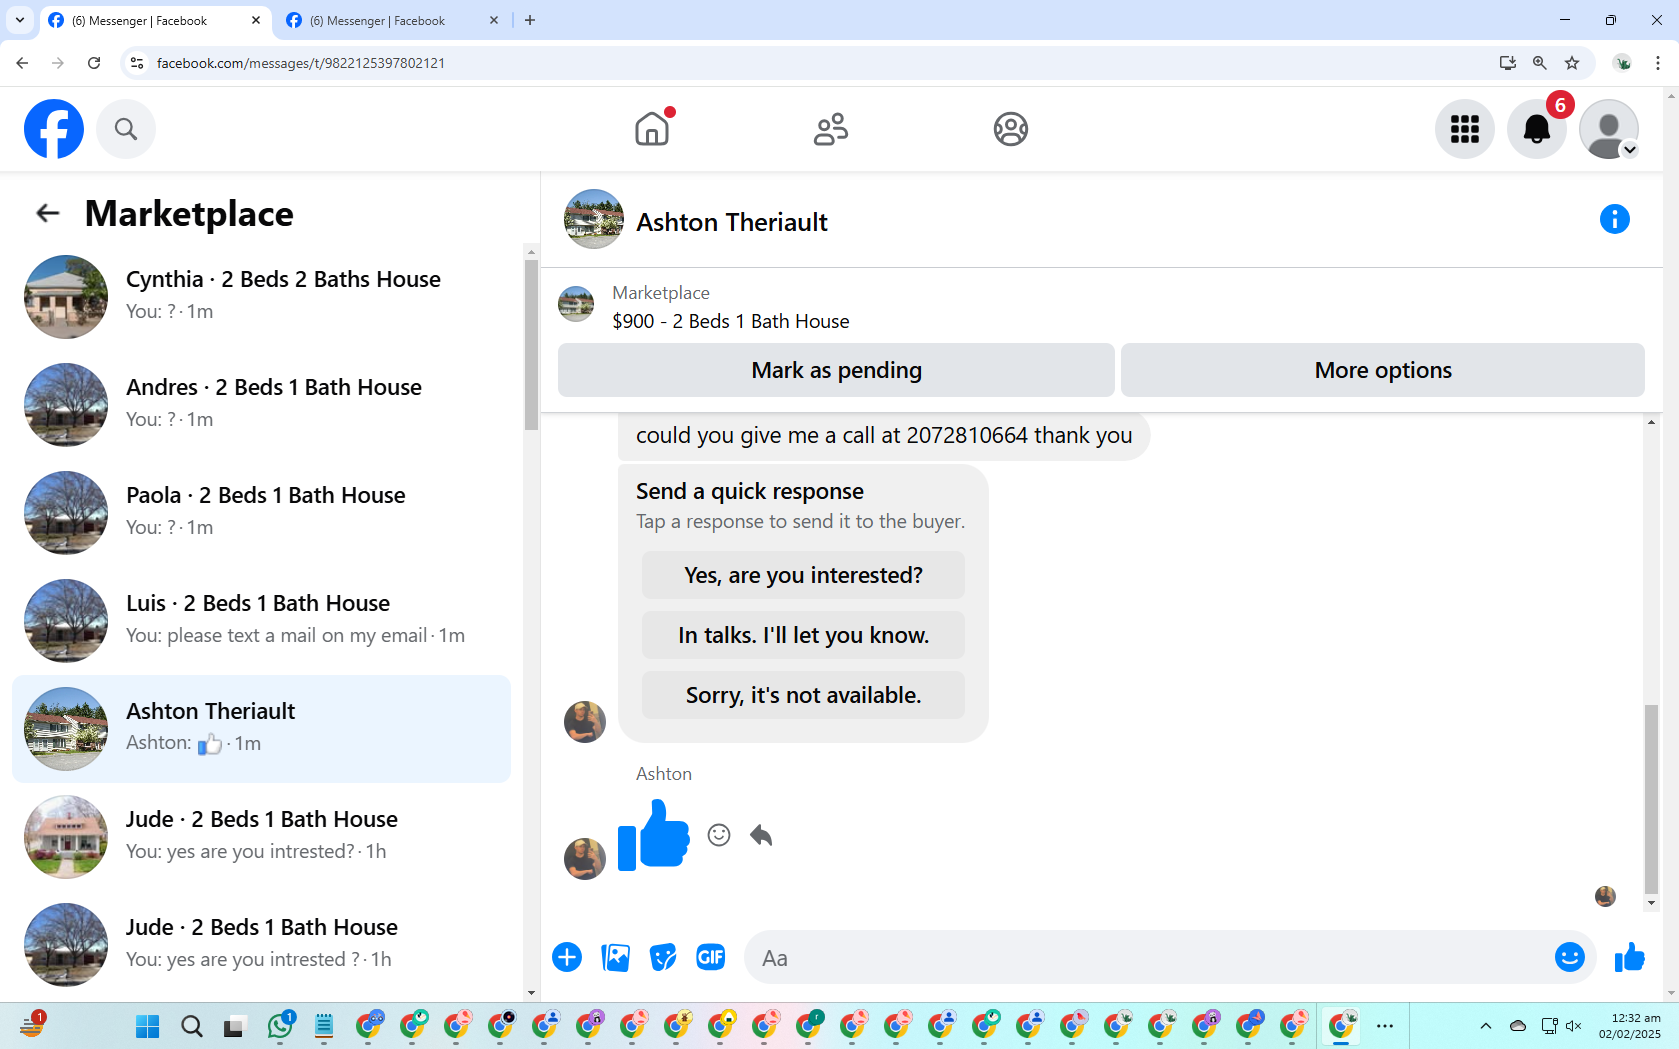This screenshot has width=1679, height=1049.
Task: Open $900 - 2 Beds 1 Bath House listing
Action: click(x=731, y=321)
